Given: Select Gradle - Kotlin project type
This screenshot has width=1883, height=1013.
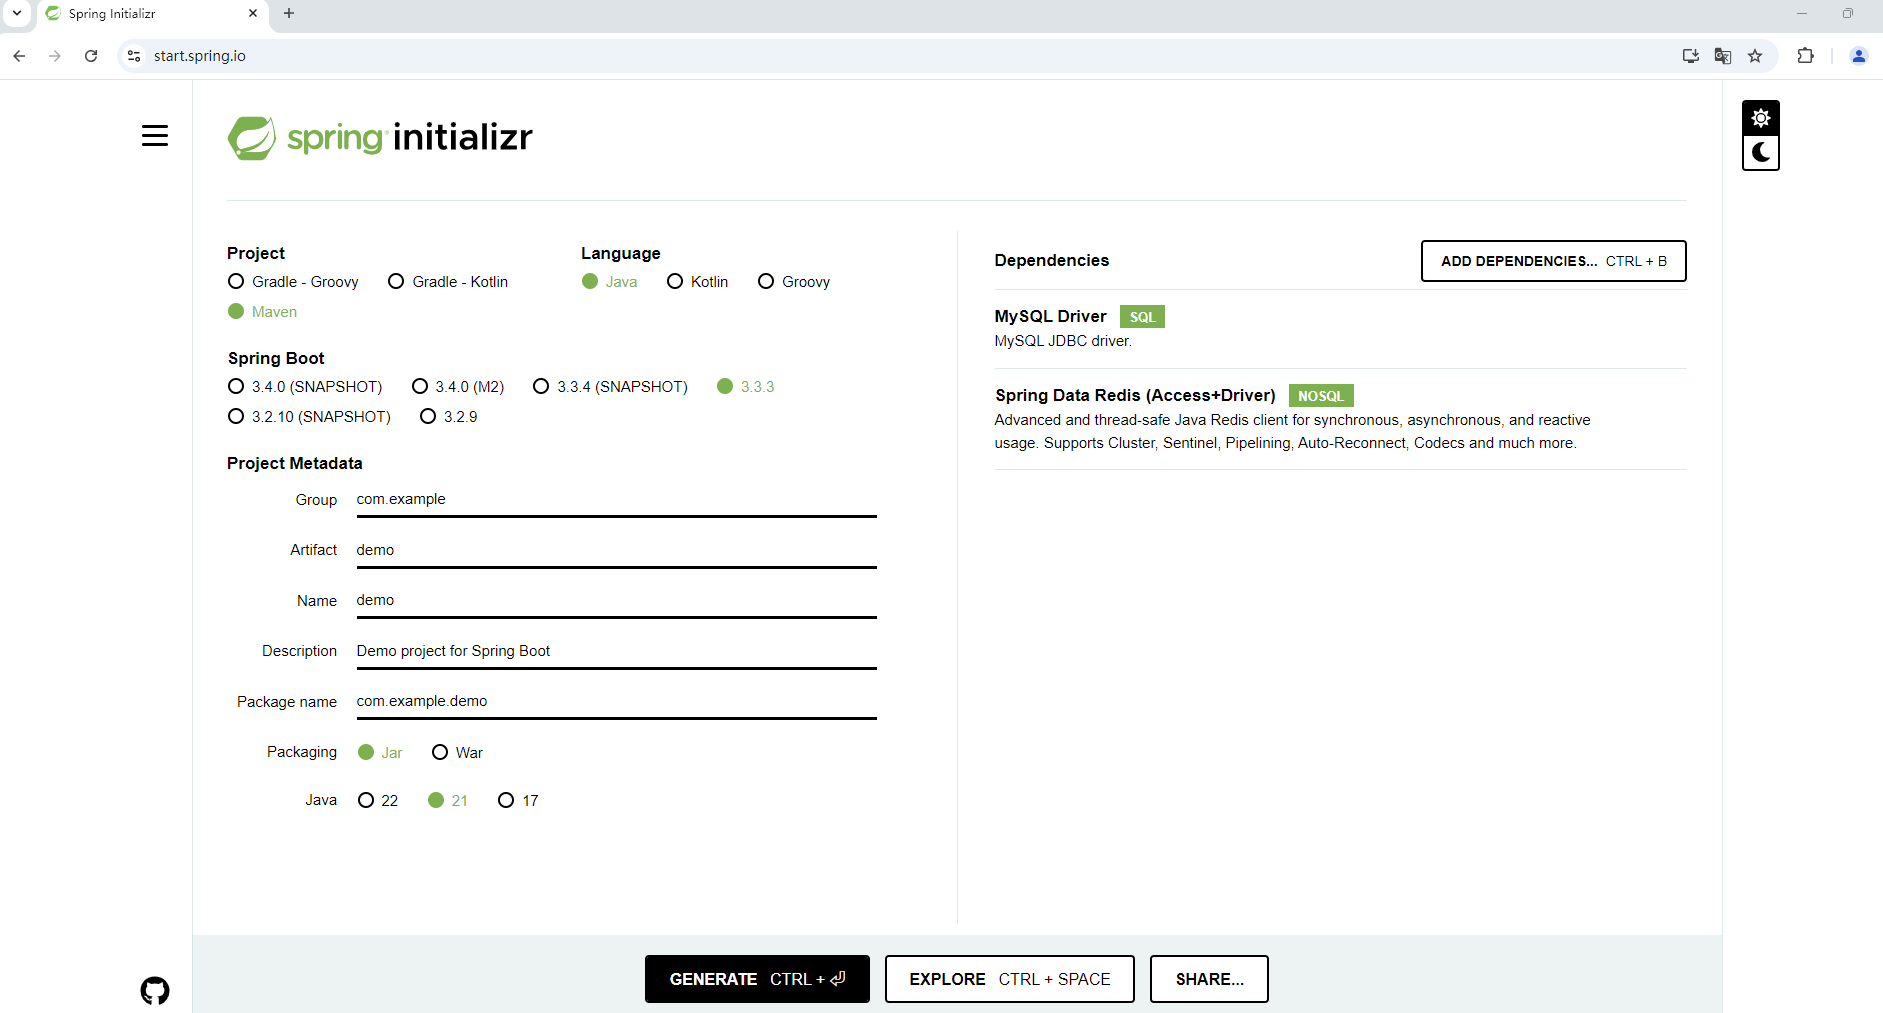Looking at the screenshot, I should point(448,282).
